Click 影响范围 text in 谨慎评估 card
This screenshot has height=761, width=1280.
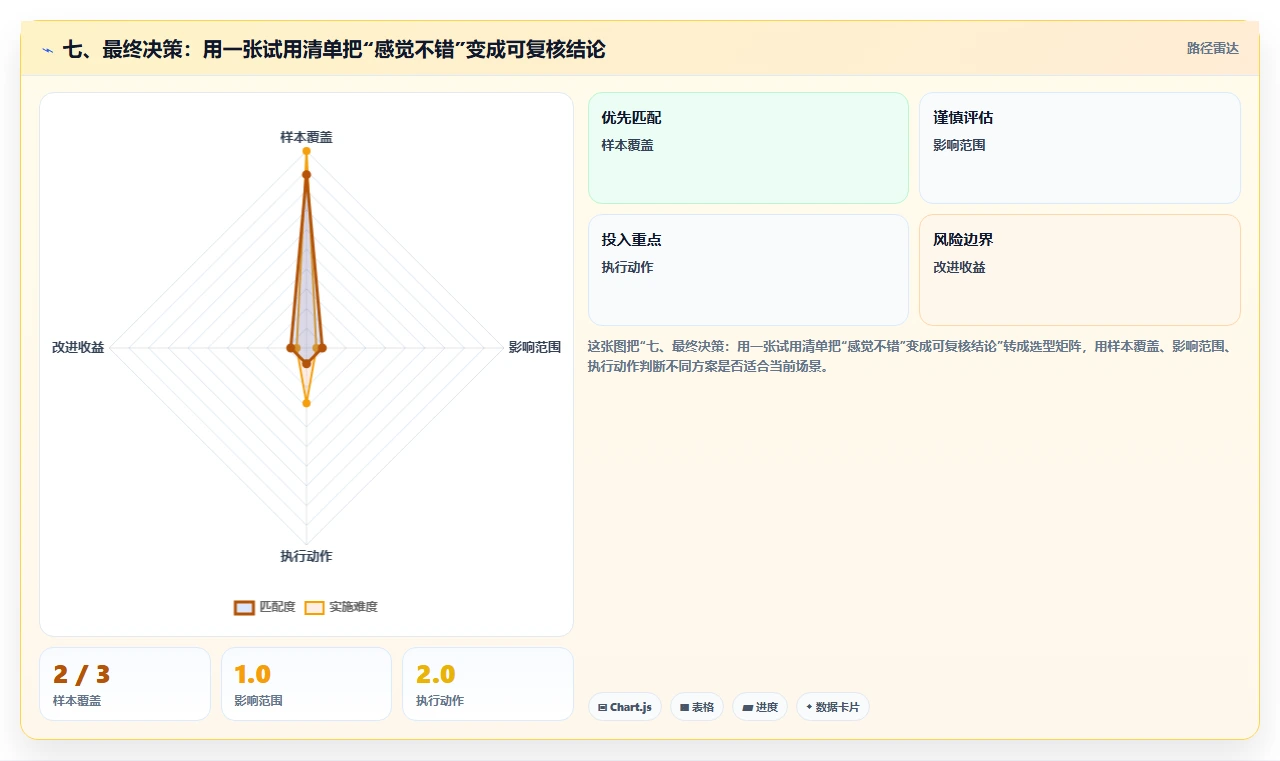pyautogui.click(x=959, y=145)
